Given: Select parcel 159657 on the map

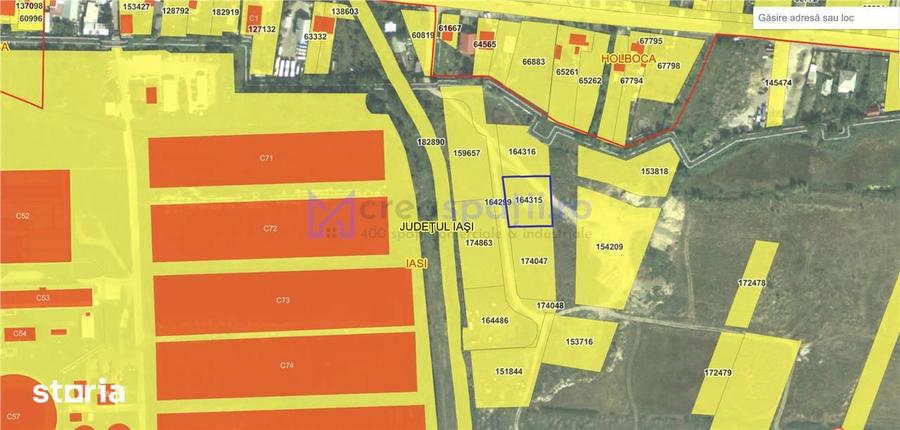Looking at the screenshot, I should (x=466, y=153).
